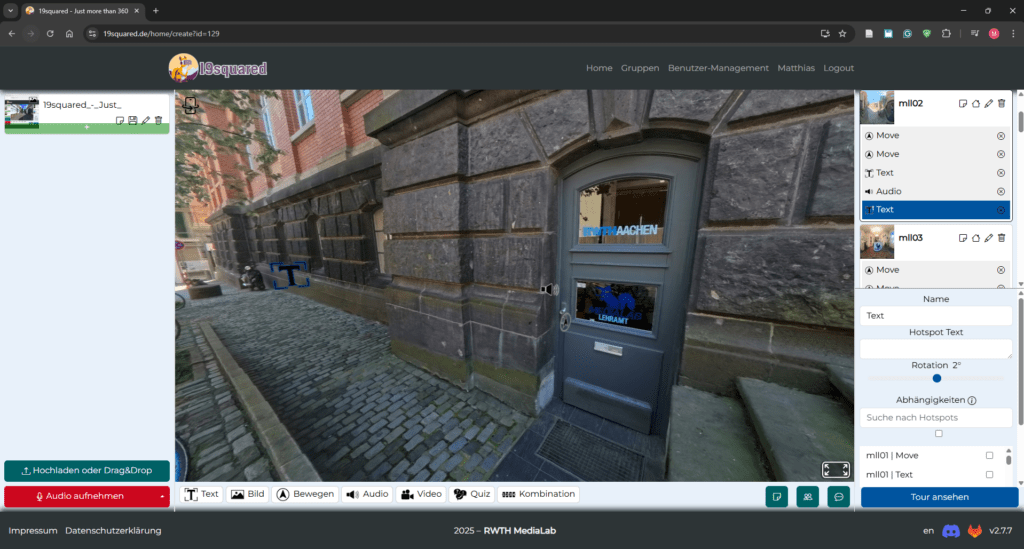Expand the Audio aufnehmen dropdown arrow
The width and height of the screenshot is (1024, 549).
161,496
